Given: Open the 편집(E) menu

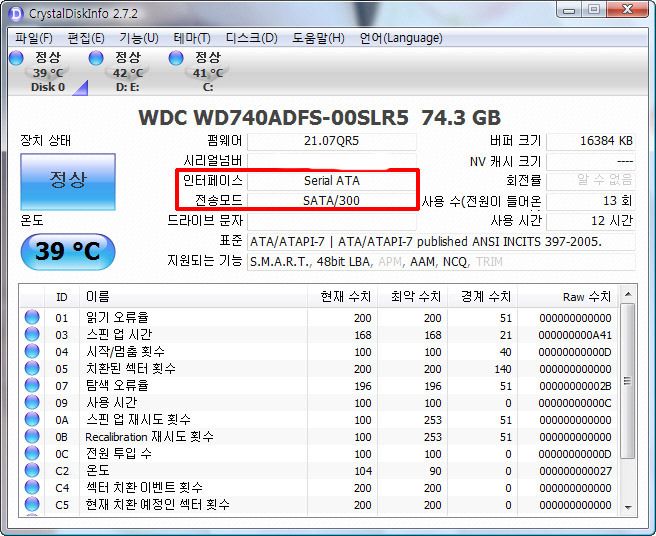Looking at the screenshot, I should [x=86, y=38].
